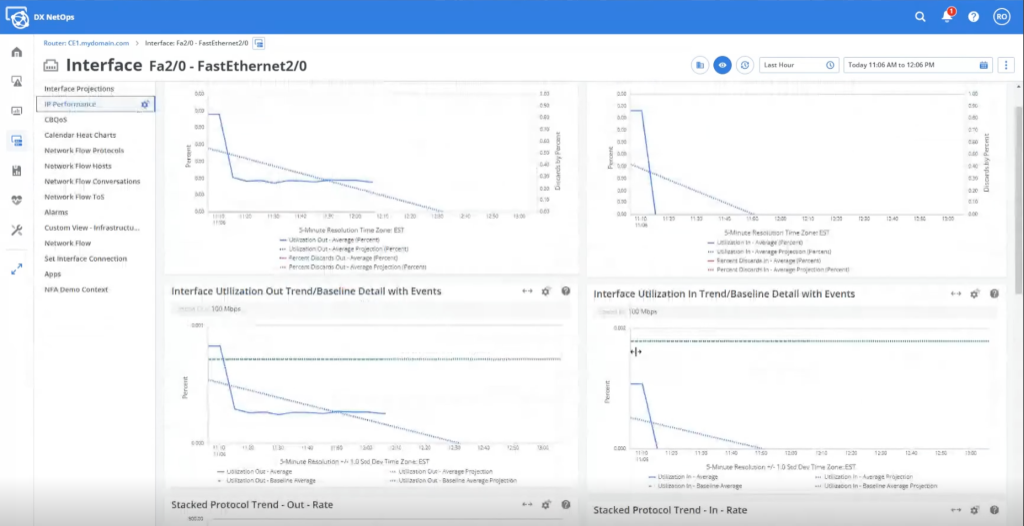Viewport: 1024px width, 526px height.
Task: Toggle the blue eye visibility button
Action: [x=722, y=65]
